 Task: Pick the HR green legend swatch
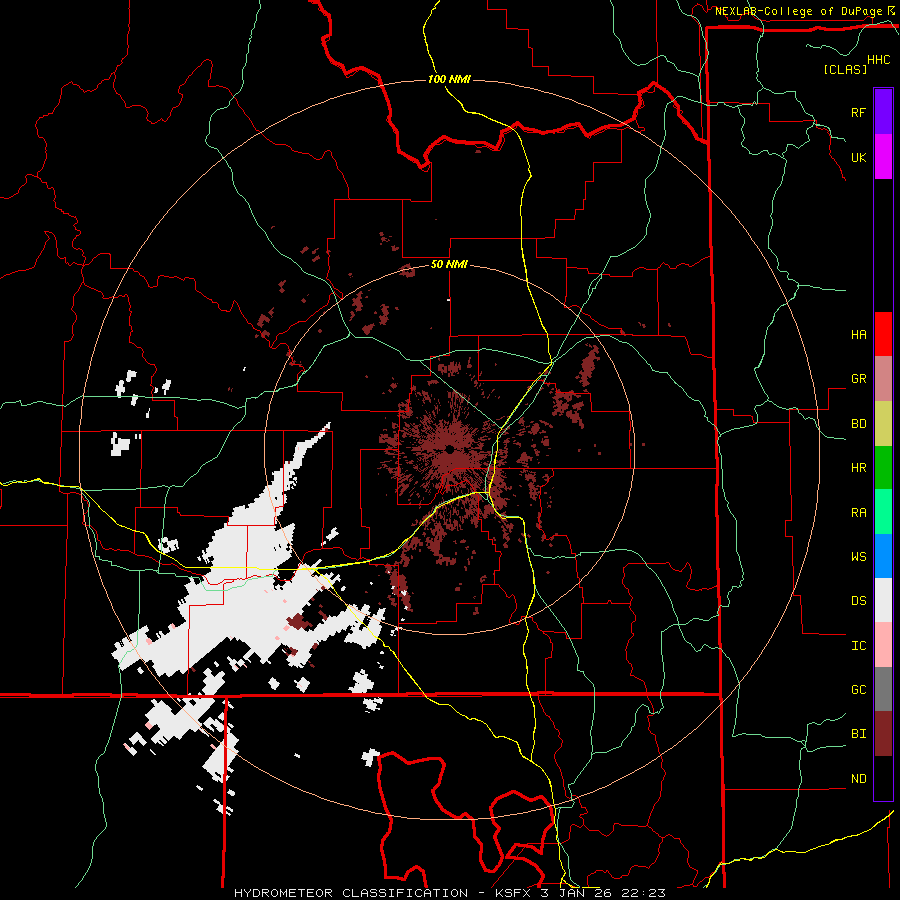tap(883, 468)
